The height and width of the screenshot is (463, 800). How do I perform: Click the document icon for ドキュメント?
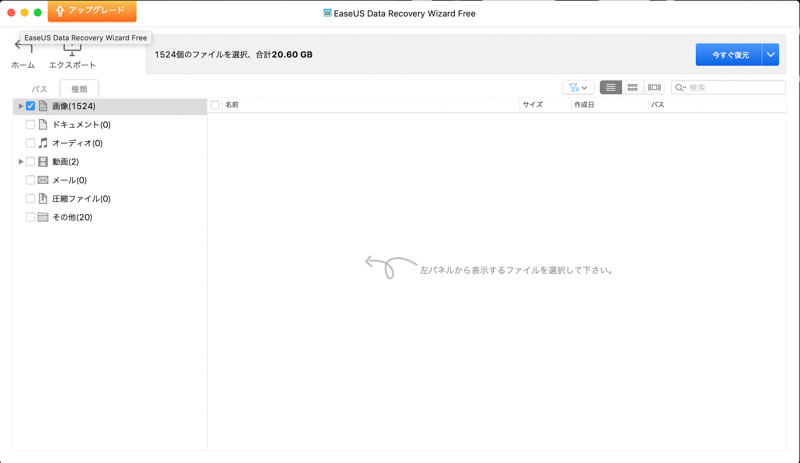(43, 125)
